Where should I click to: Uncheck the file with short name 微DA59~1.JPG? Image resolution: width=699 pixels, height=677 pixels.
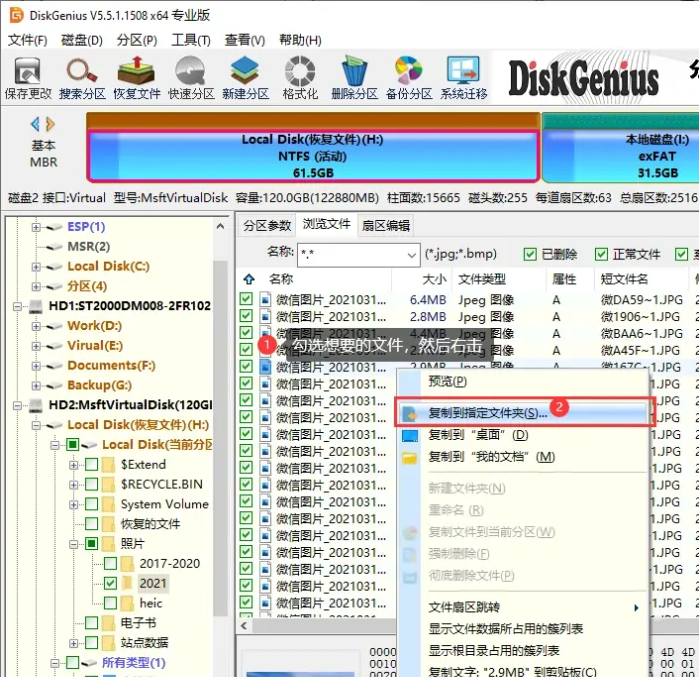point(246,299)
